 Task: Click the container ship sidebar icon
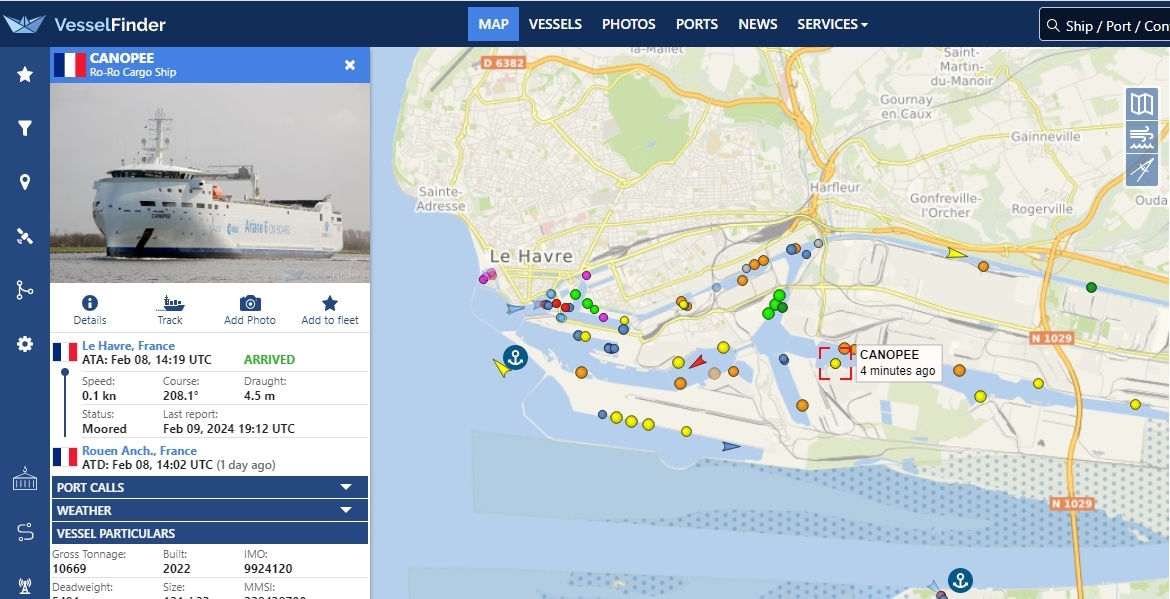click(25, 479)
